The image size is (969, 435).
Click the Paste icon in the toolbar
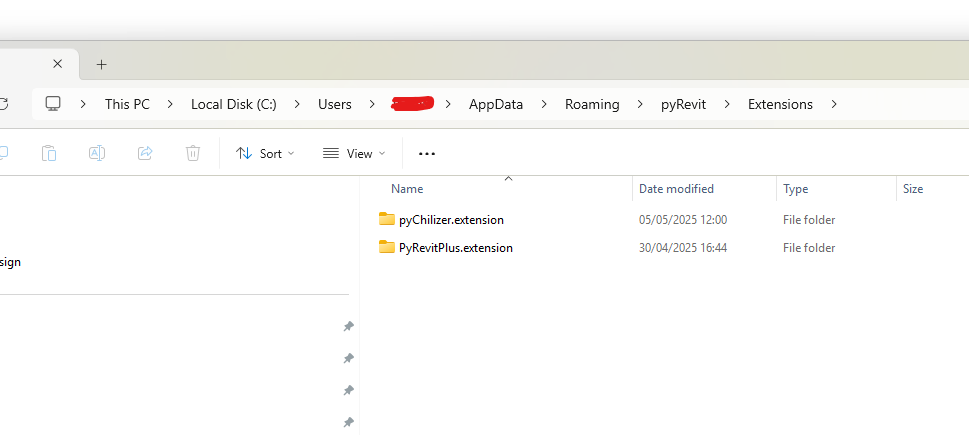[49, 153]
